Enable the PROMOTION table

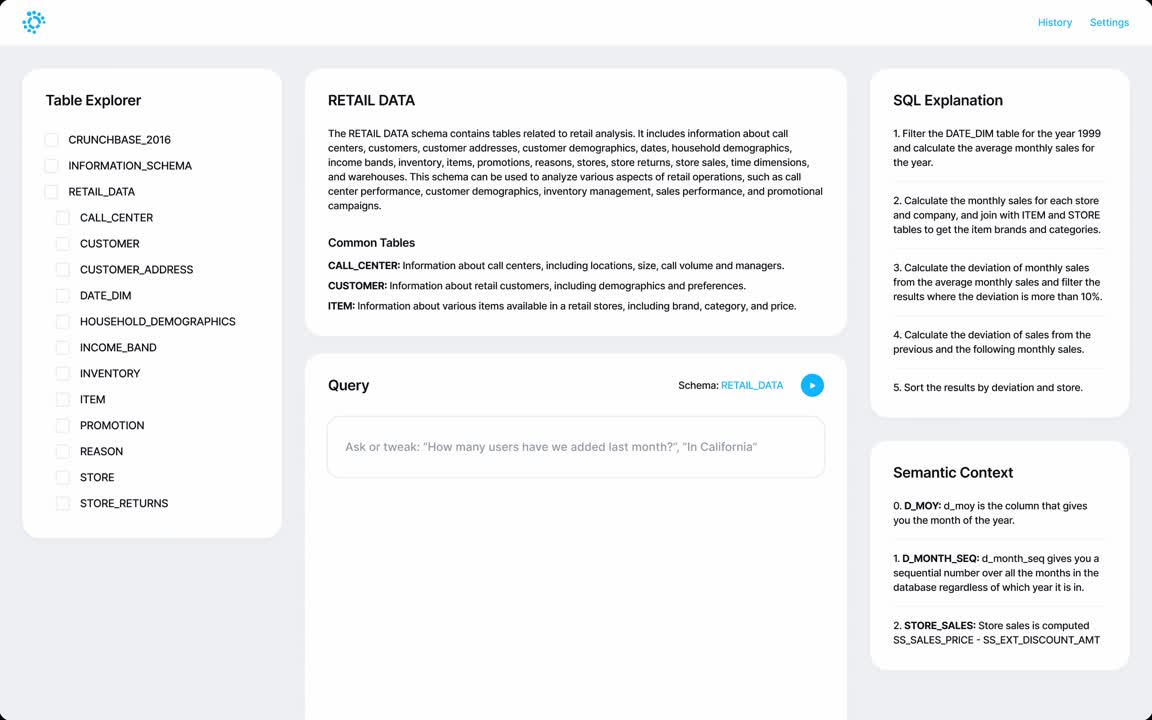click(62, 425)
